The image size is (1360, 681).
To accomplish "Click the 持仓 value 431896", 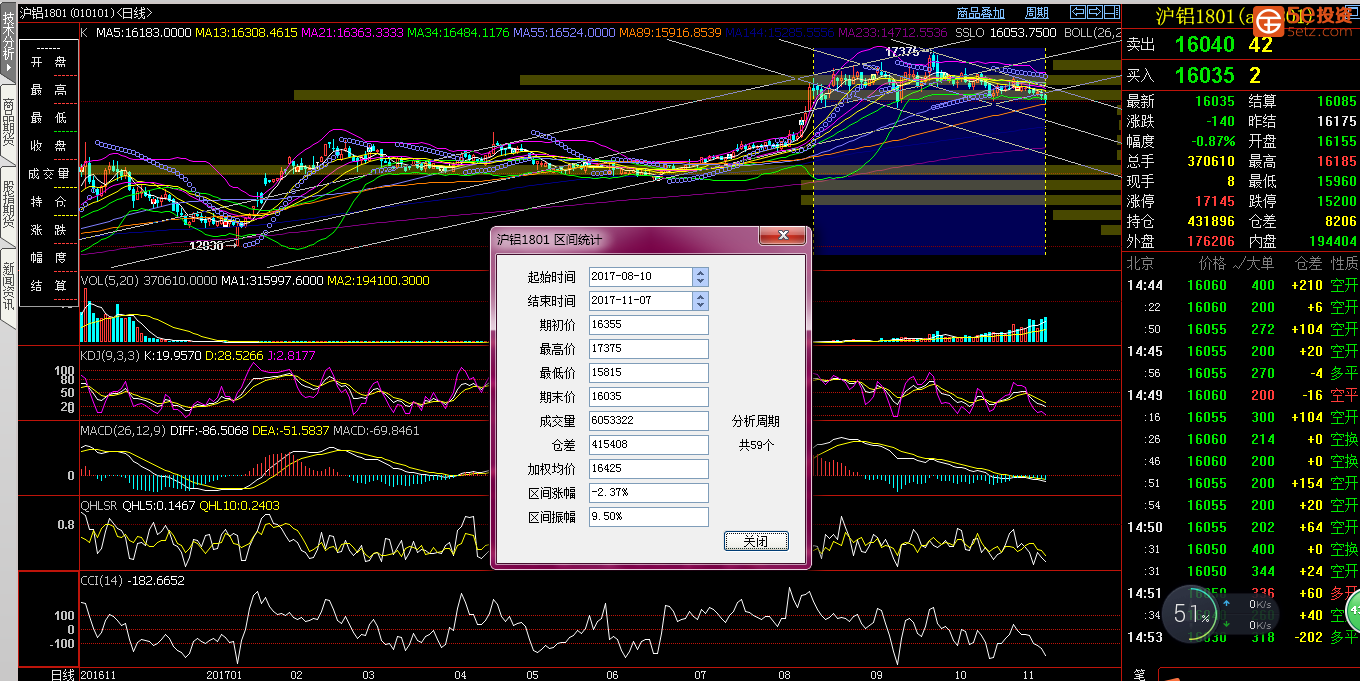I will point(1209,221).
